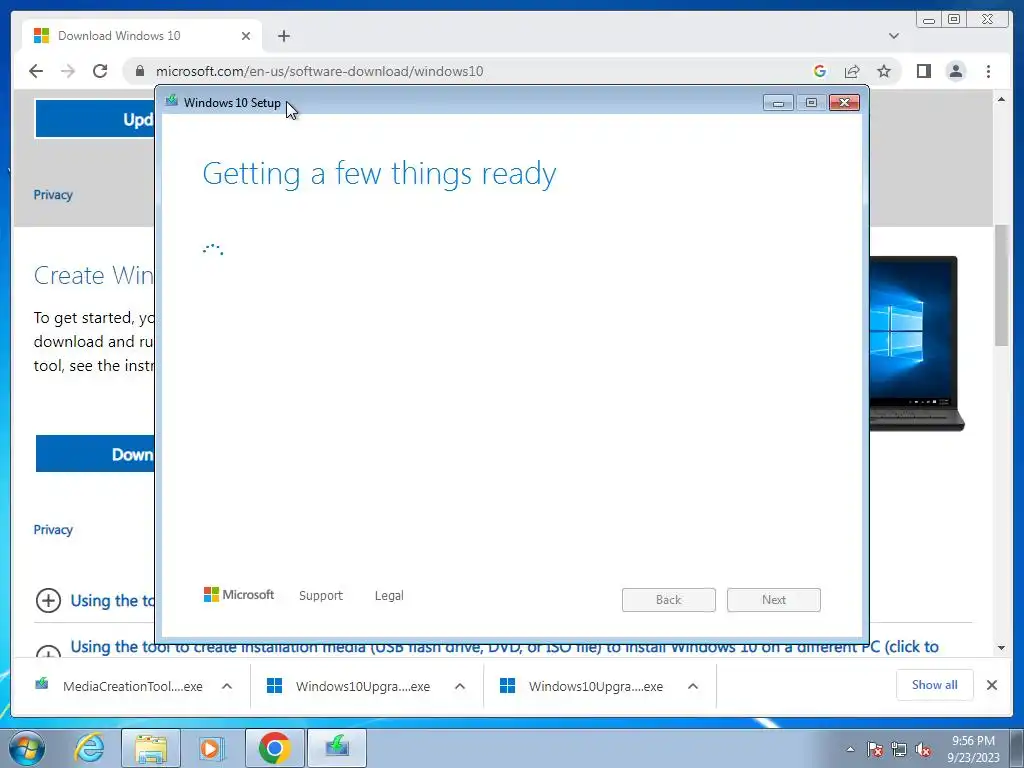Expand options for MediaCreationTool.exe download
Image resolution: width=1024 pixels, height=768 pixels.
click(x=227, y=686)
